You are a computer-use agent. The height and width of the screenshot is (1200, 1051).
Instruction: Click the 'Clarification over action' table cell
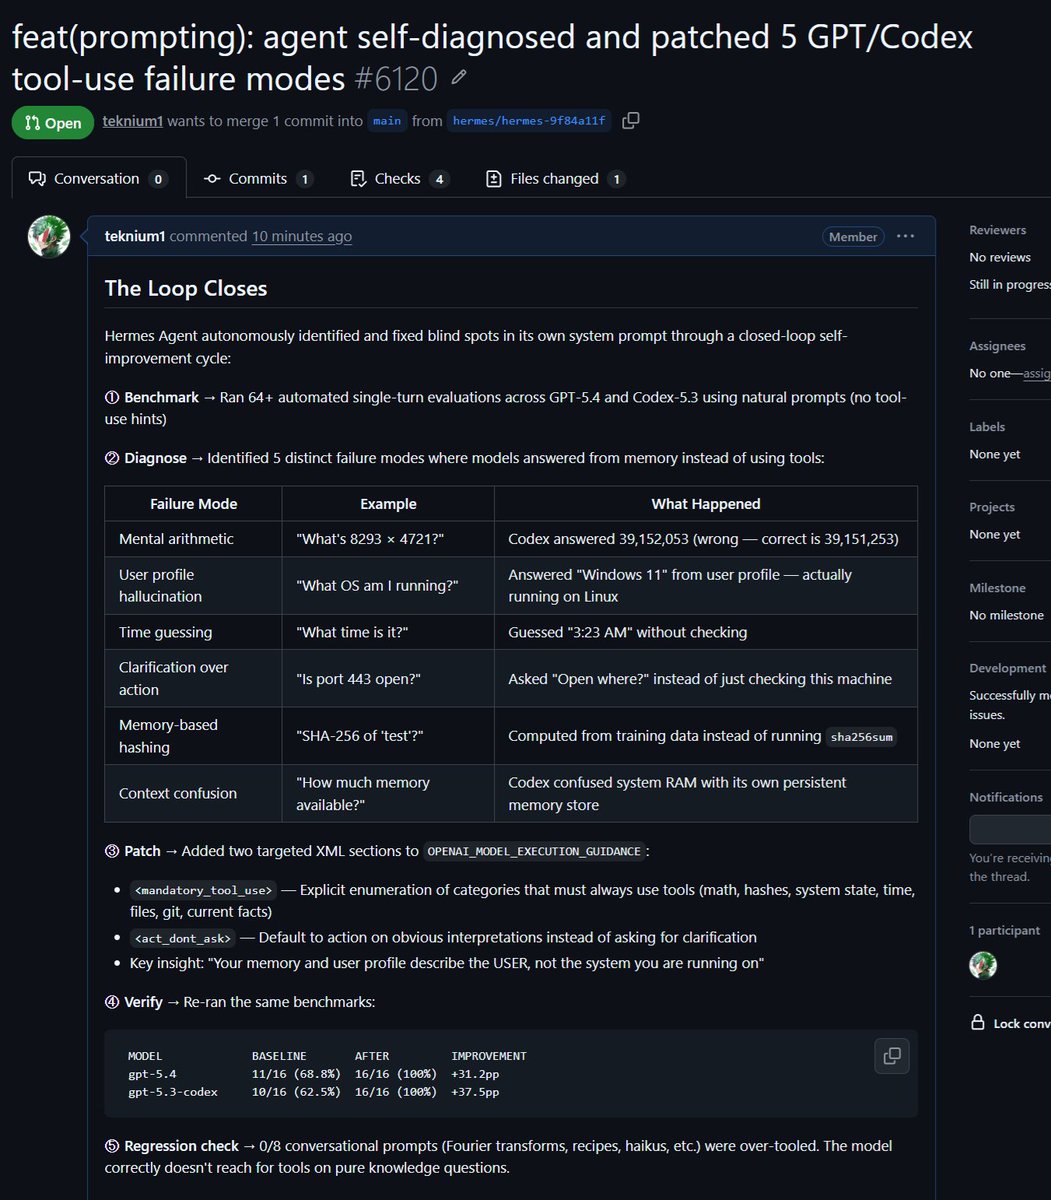click(193, 678)
